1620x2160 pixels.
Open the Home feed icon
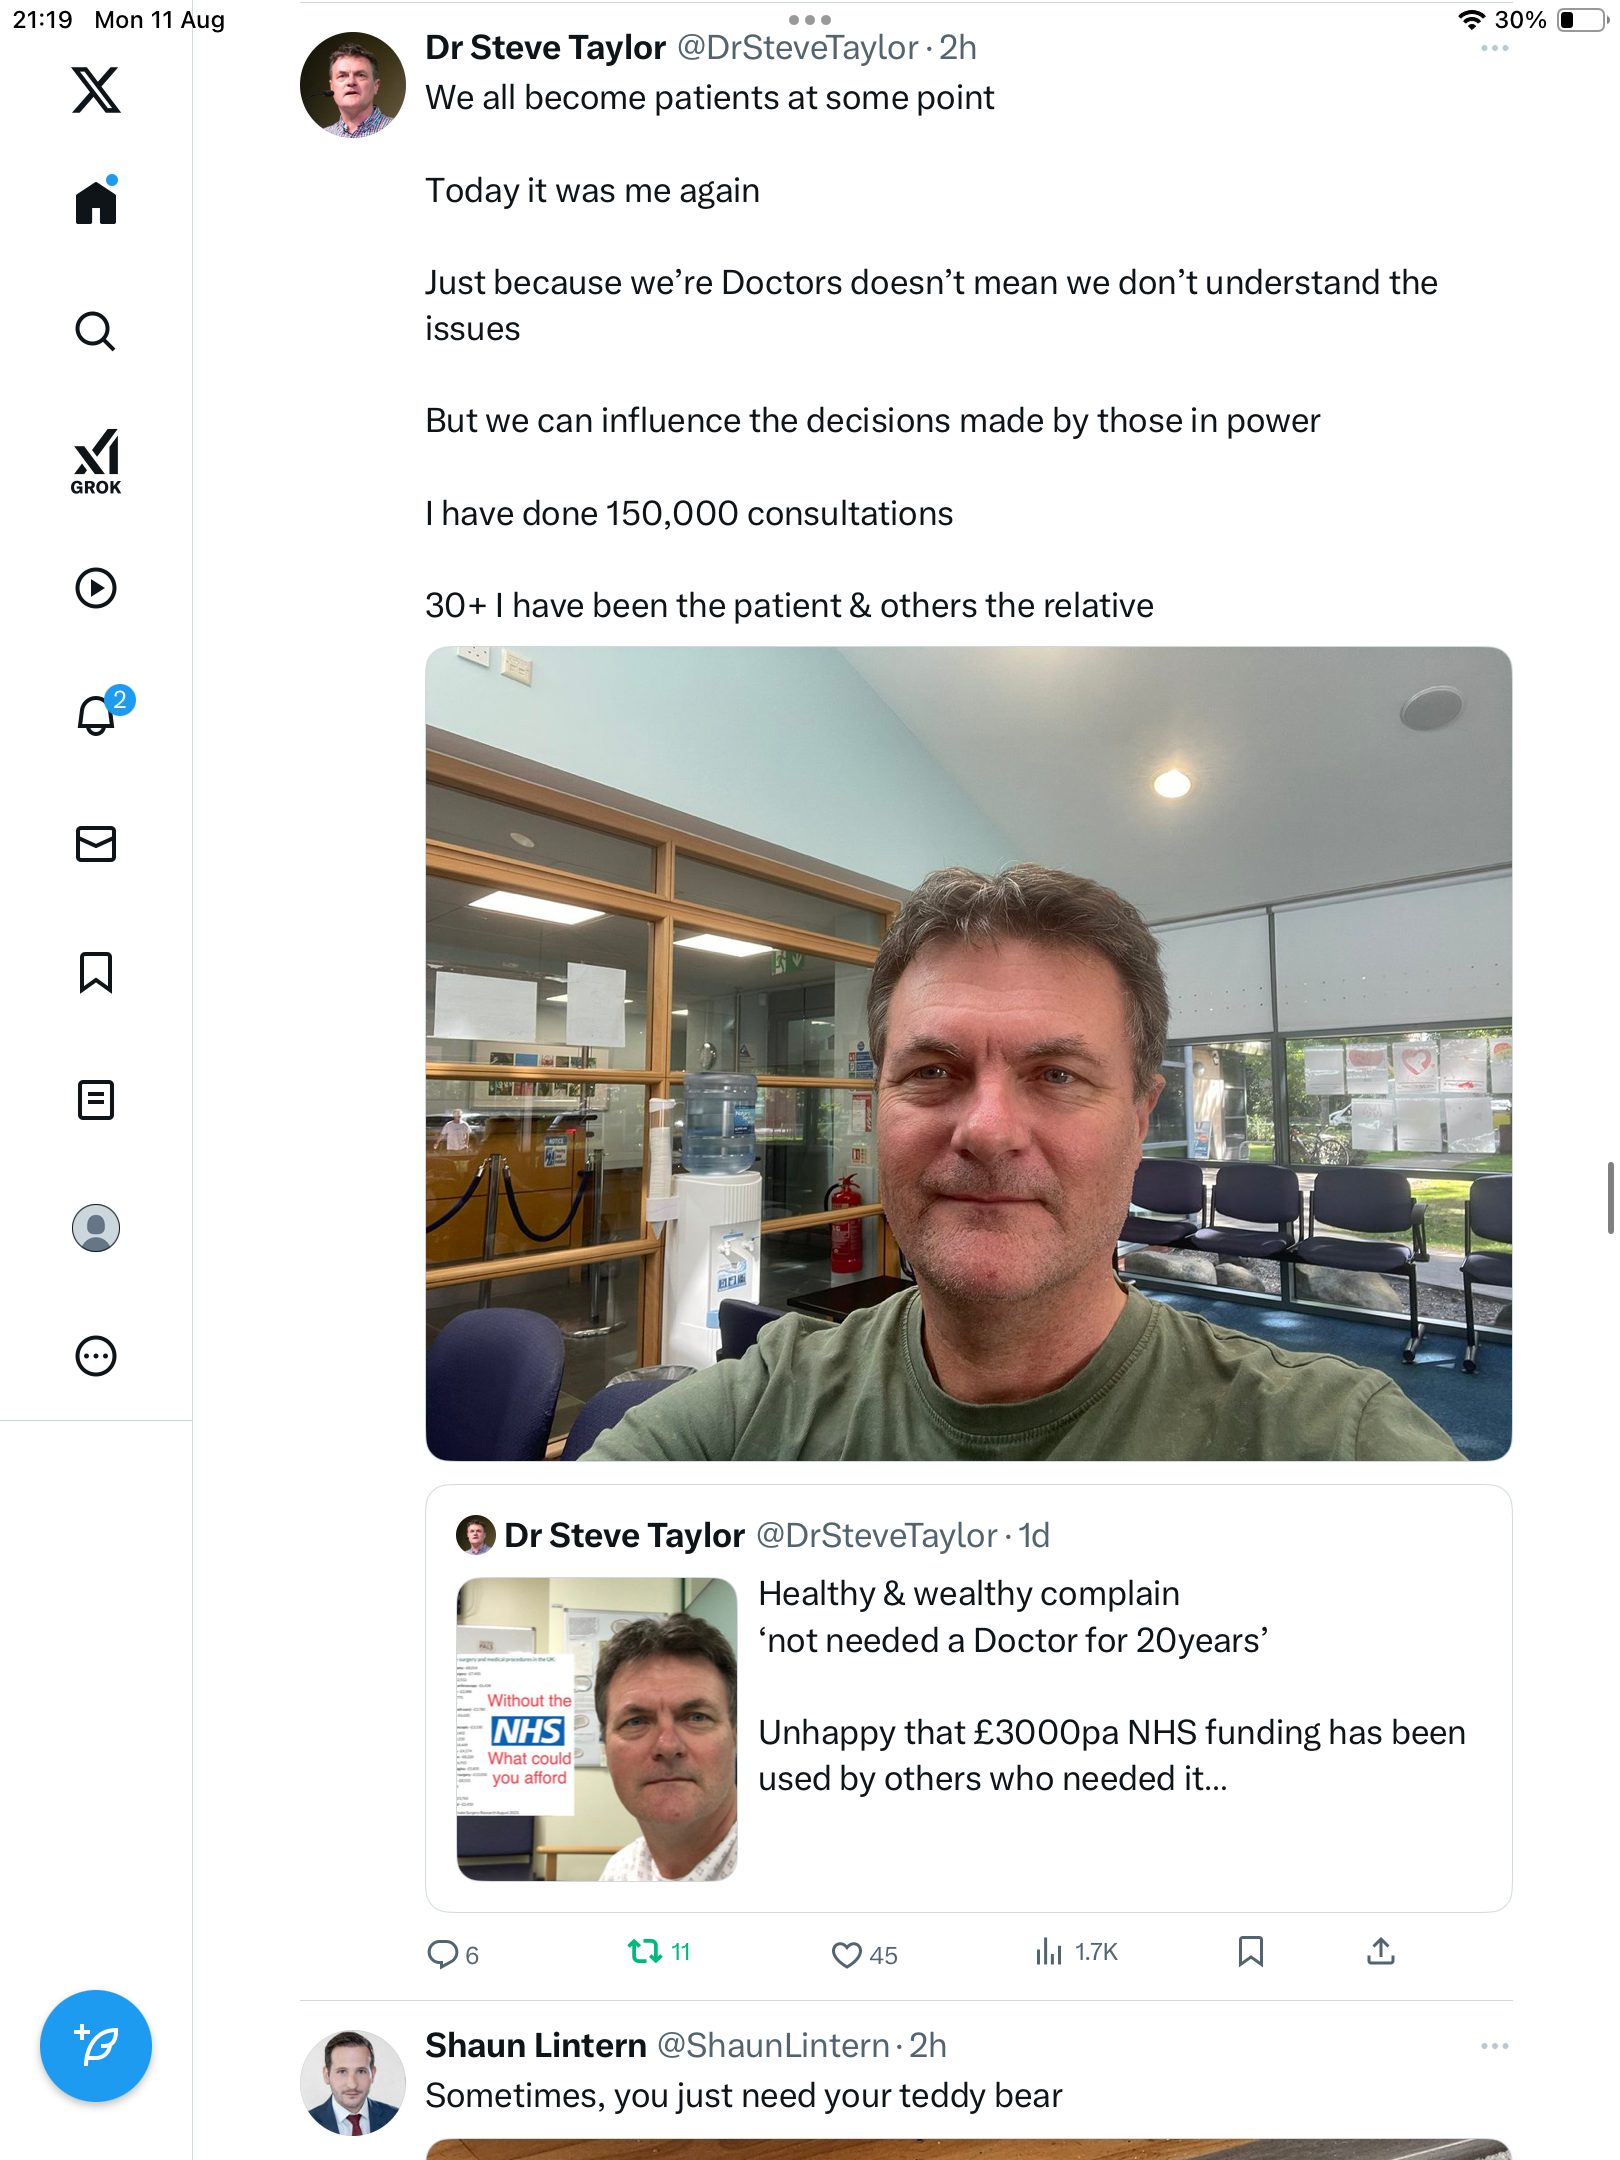(96, 203)
